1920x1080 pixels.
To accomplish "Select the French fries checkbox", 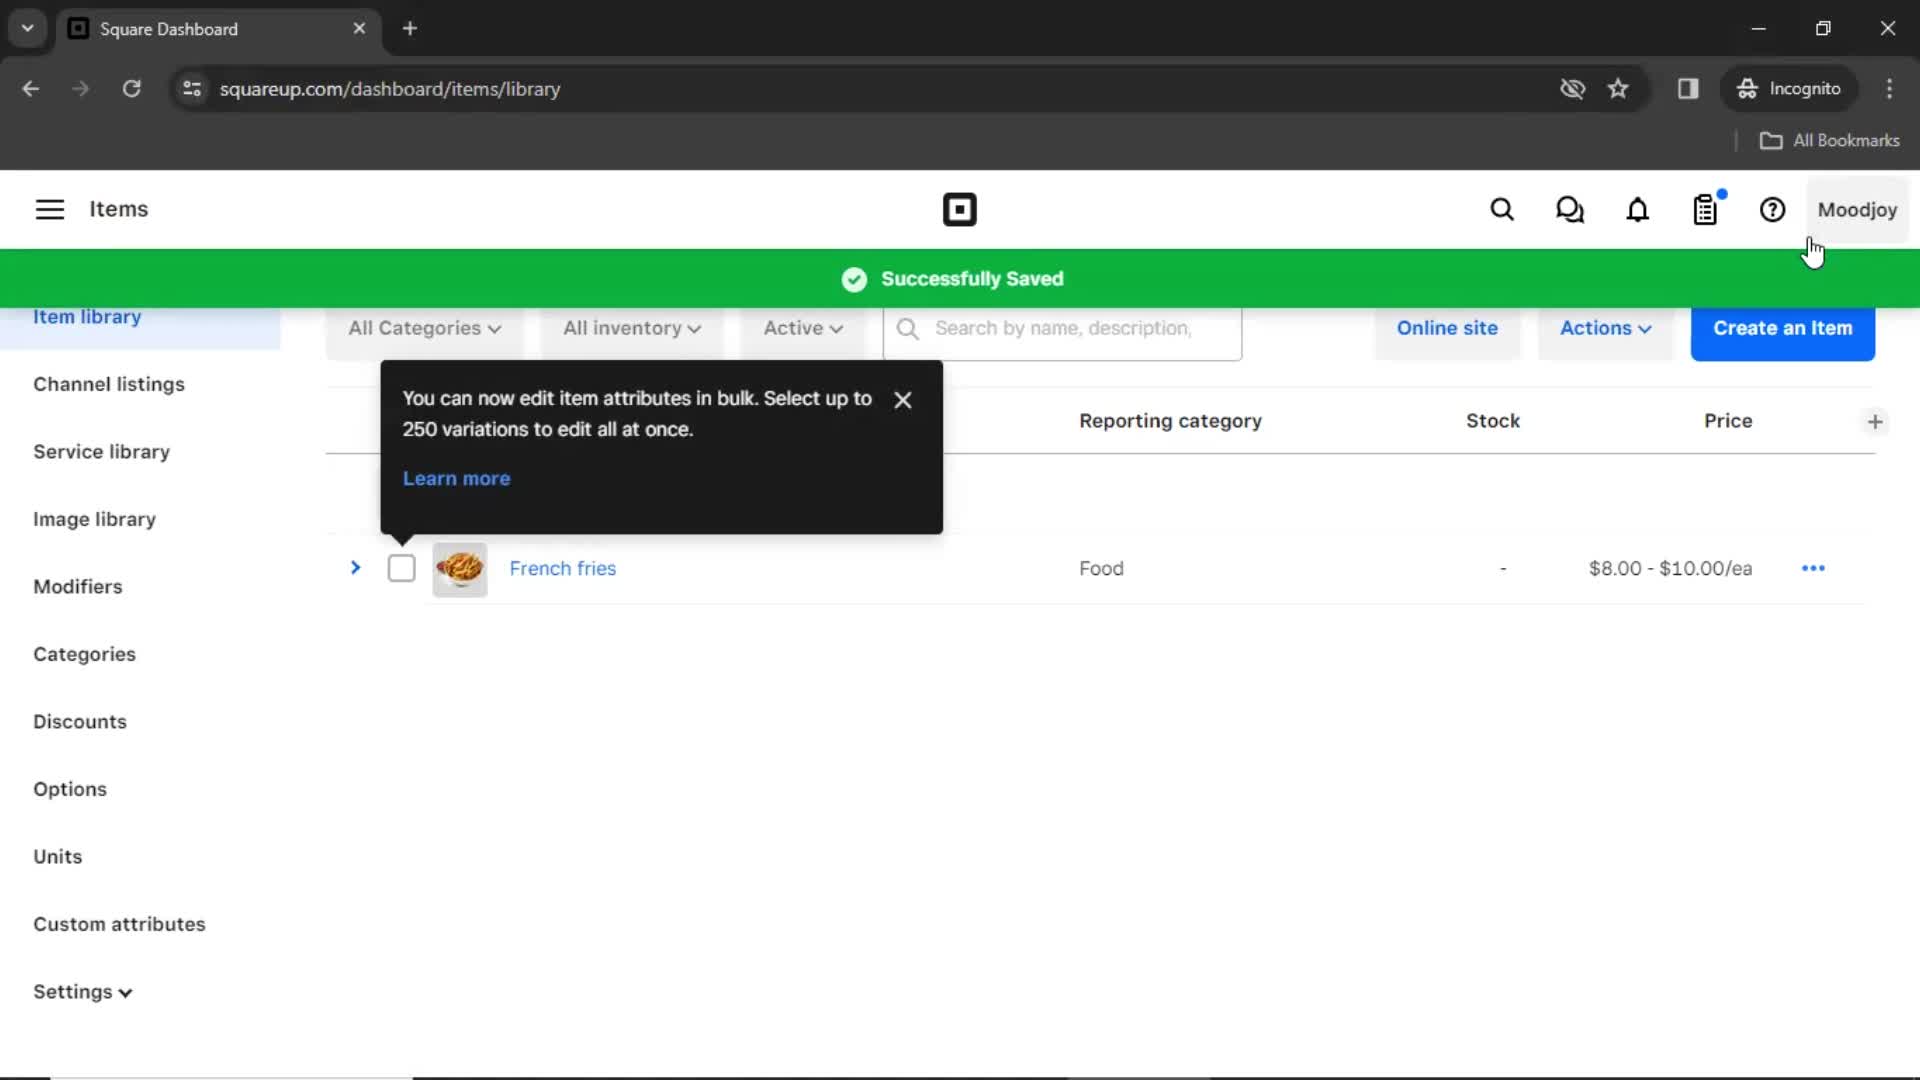I will [x=401, y=568].
